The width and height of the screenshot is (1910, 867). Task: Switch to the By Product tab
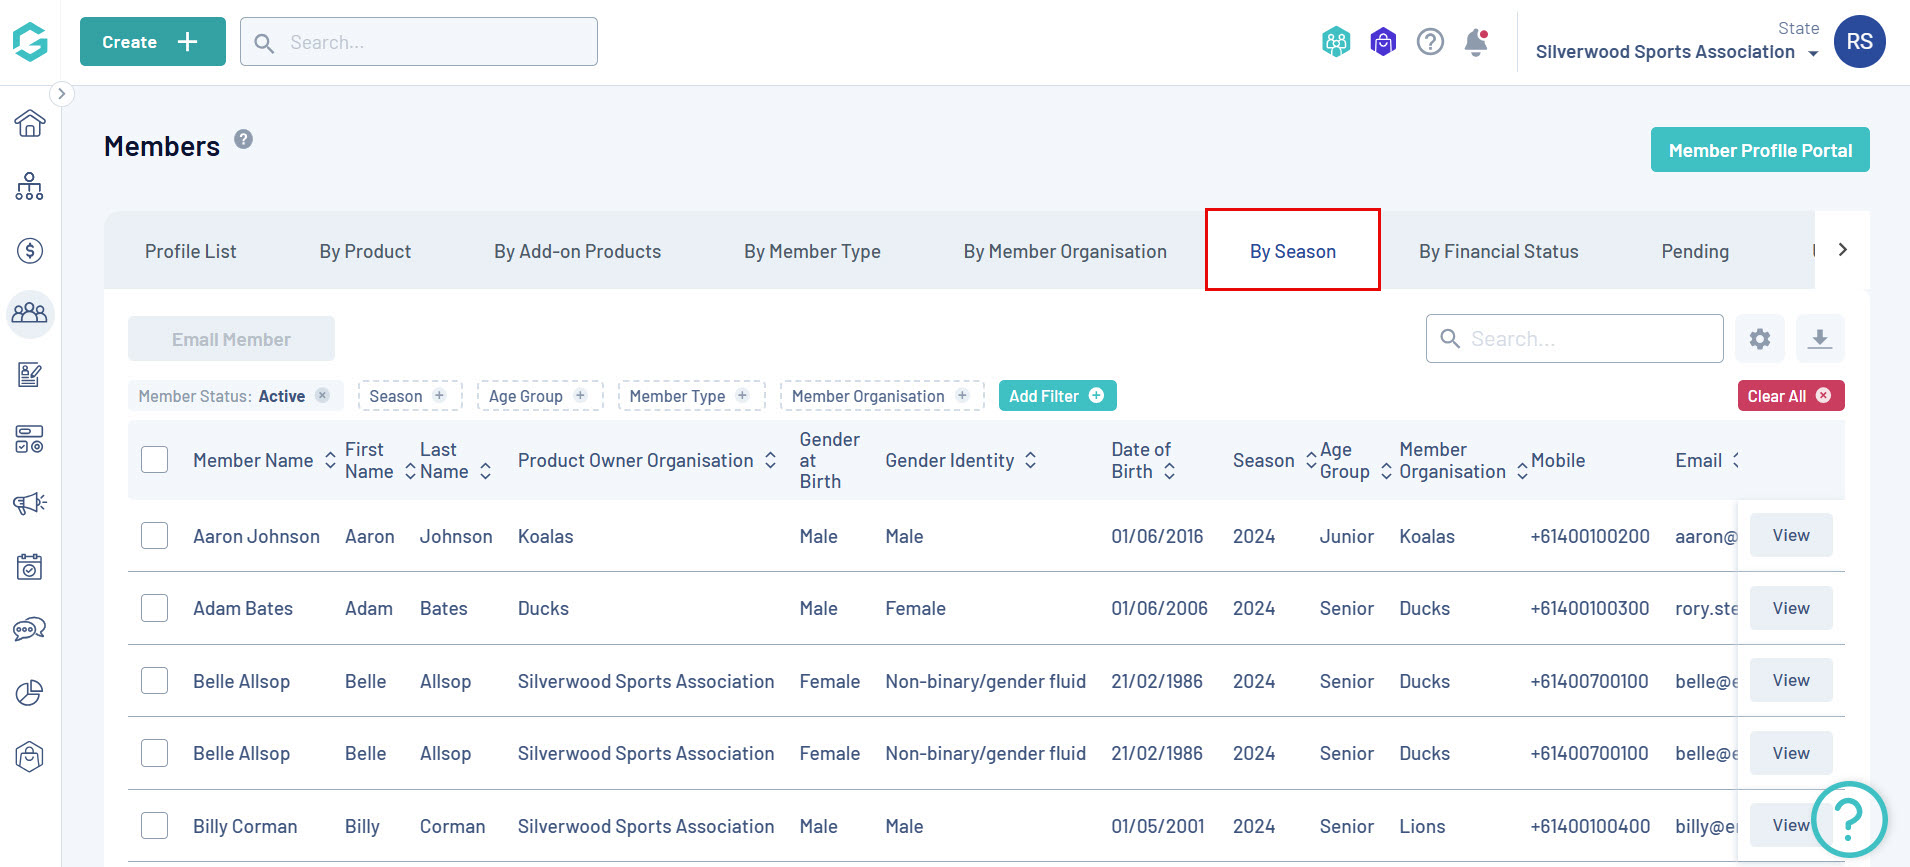pyautogui.click(x=365, y=252)
